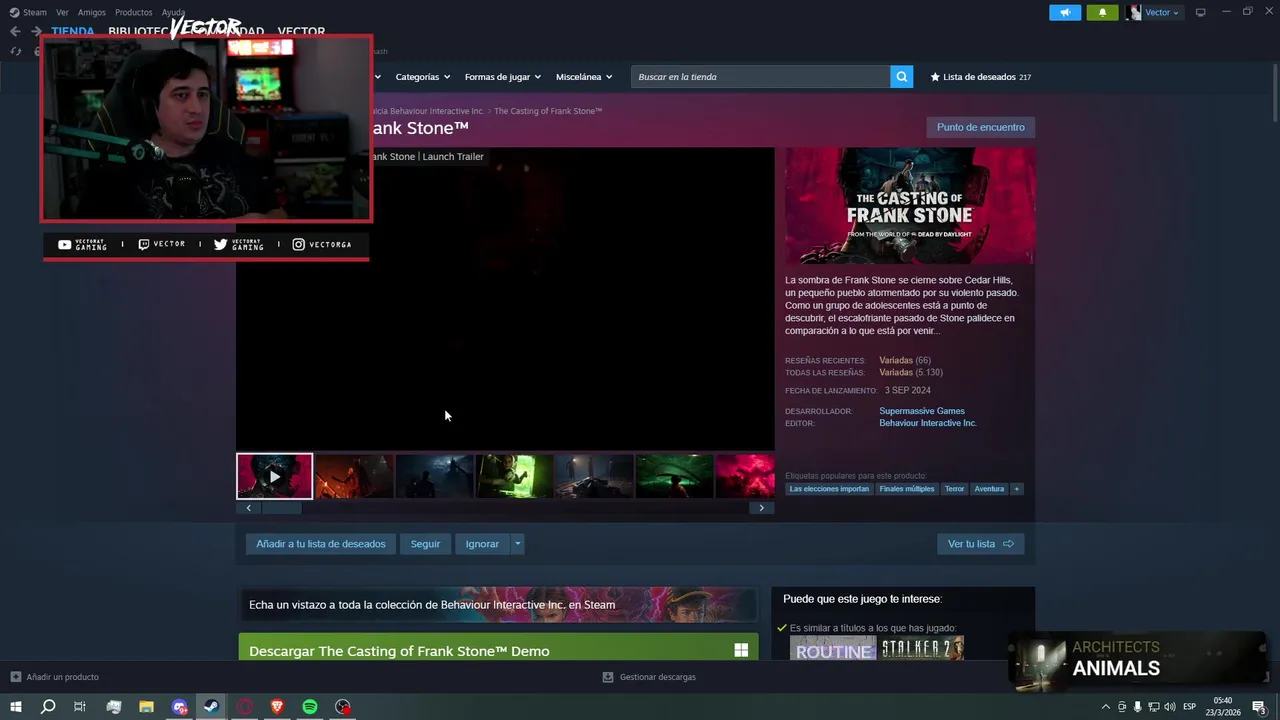Select the Las elecciones importan tag
Viewport: 1280px width, 720px height.
829,489
